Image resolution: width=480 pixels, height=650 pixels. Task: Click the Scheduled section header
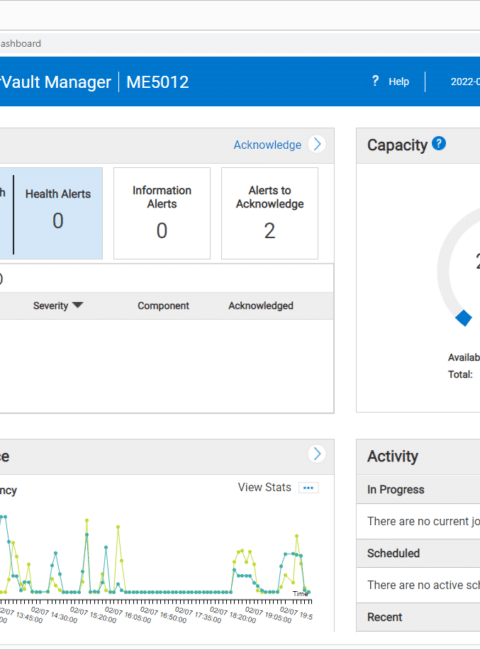pyautogui.click(x=418, y=553)
